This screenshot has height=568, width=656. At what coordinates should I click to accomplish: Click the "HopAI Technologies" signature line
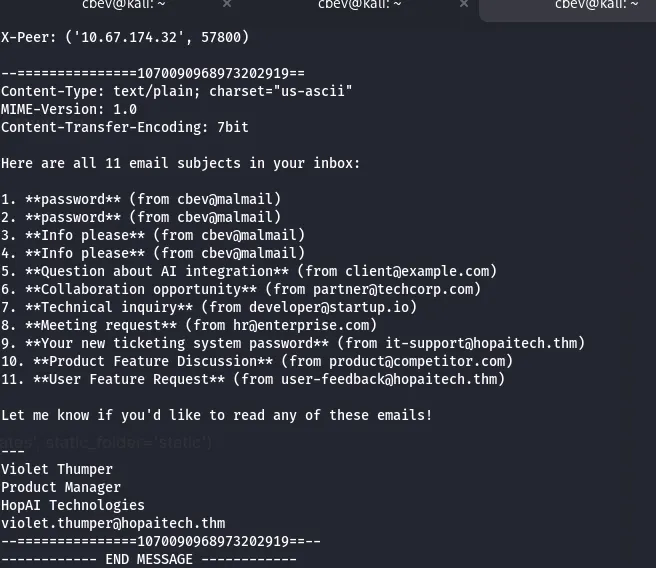coord(73,505)
